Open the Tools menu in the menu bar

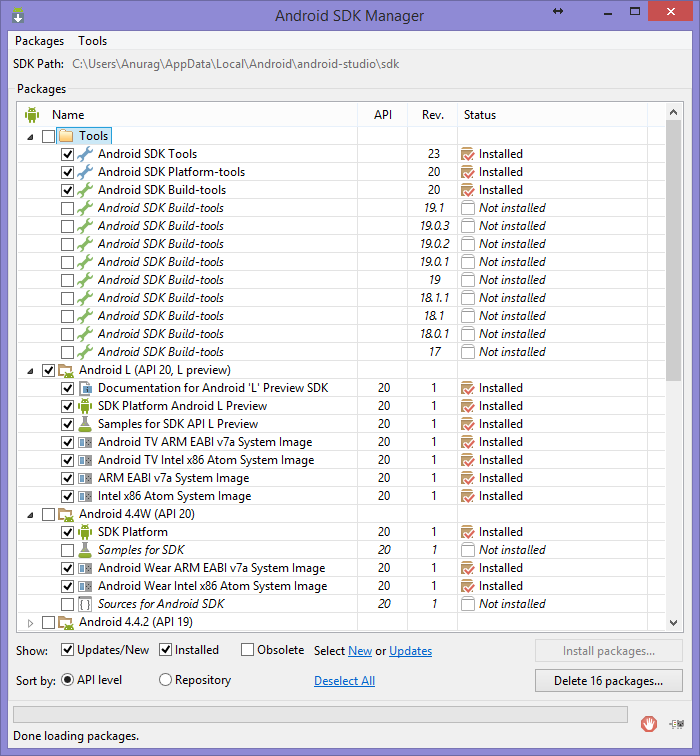(x=93, y=41)
